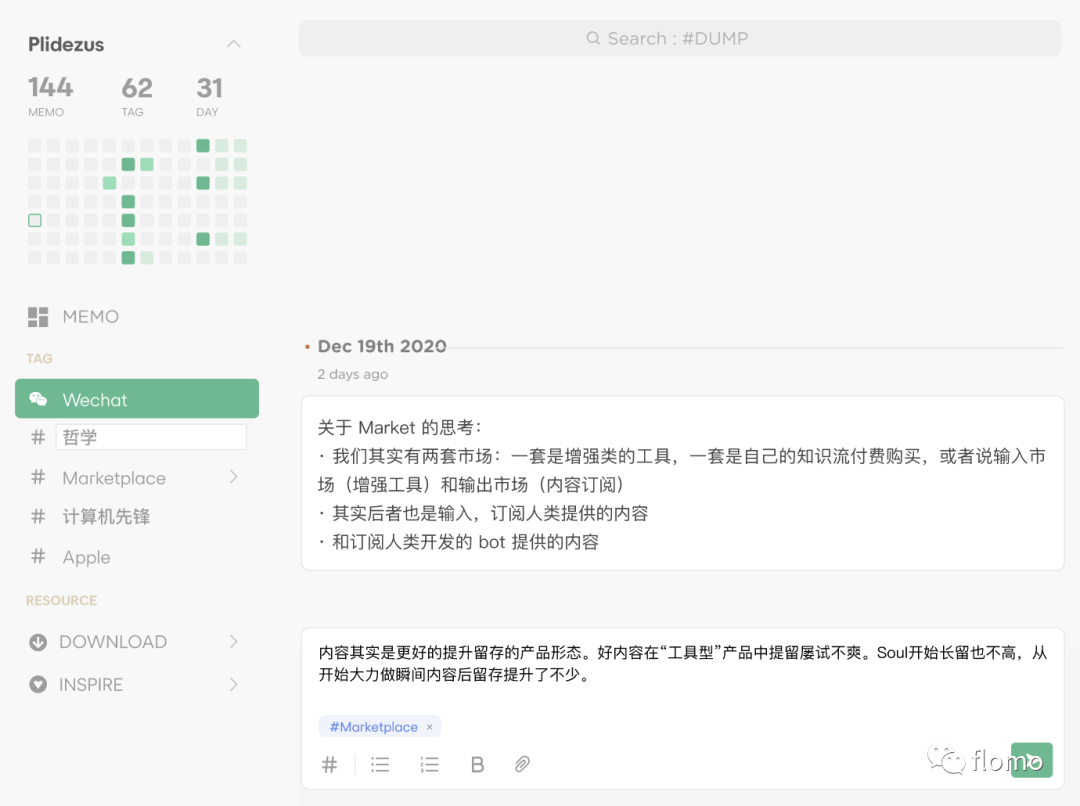1080x806 pixels.
Task: Expand the DOWNLOAD section chevron
Action: 233,641
